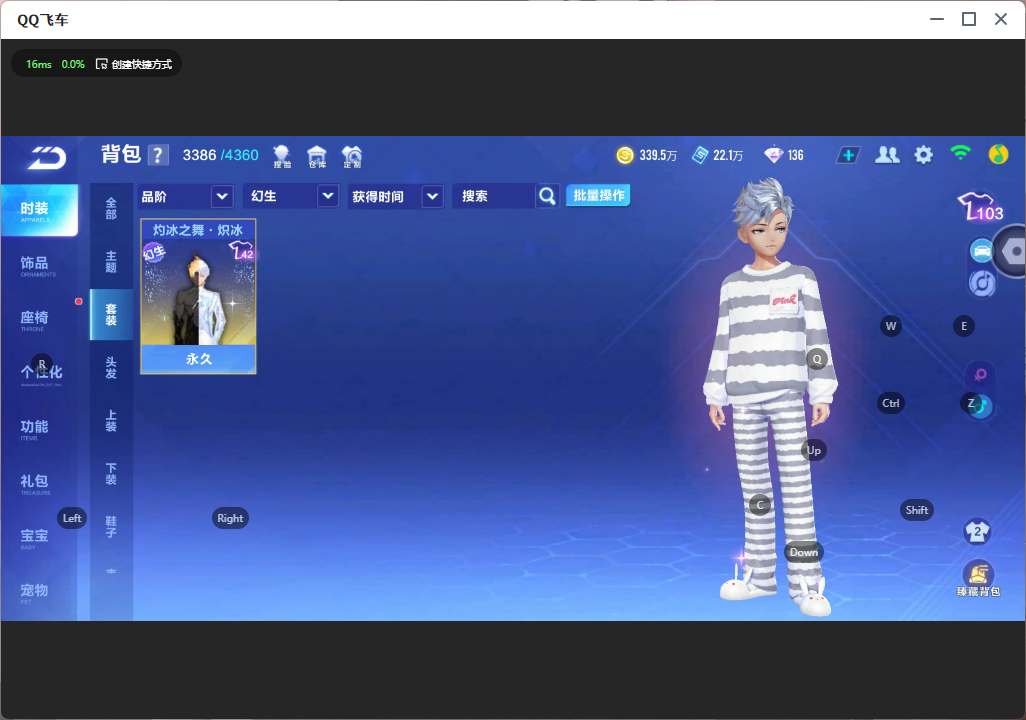Show the 主题 theme subcategory
The width and height of the screenshot is (1026, 720).
tap(111, 262)
